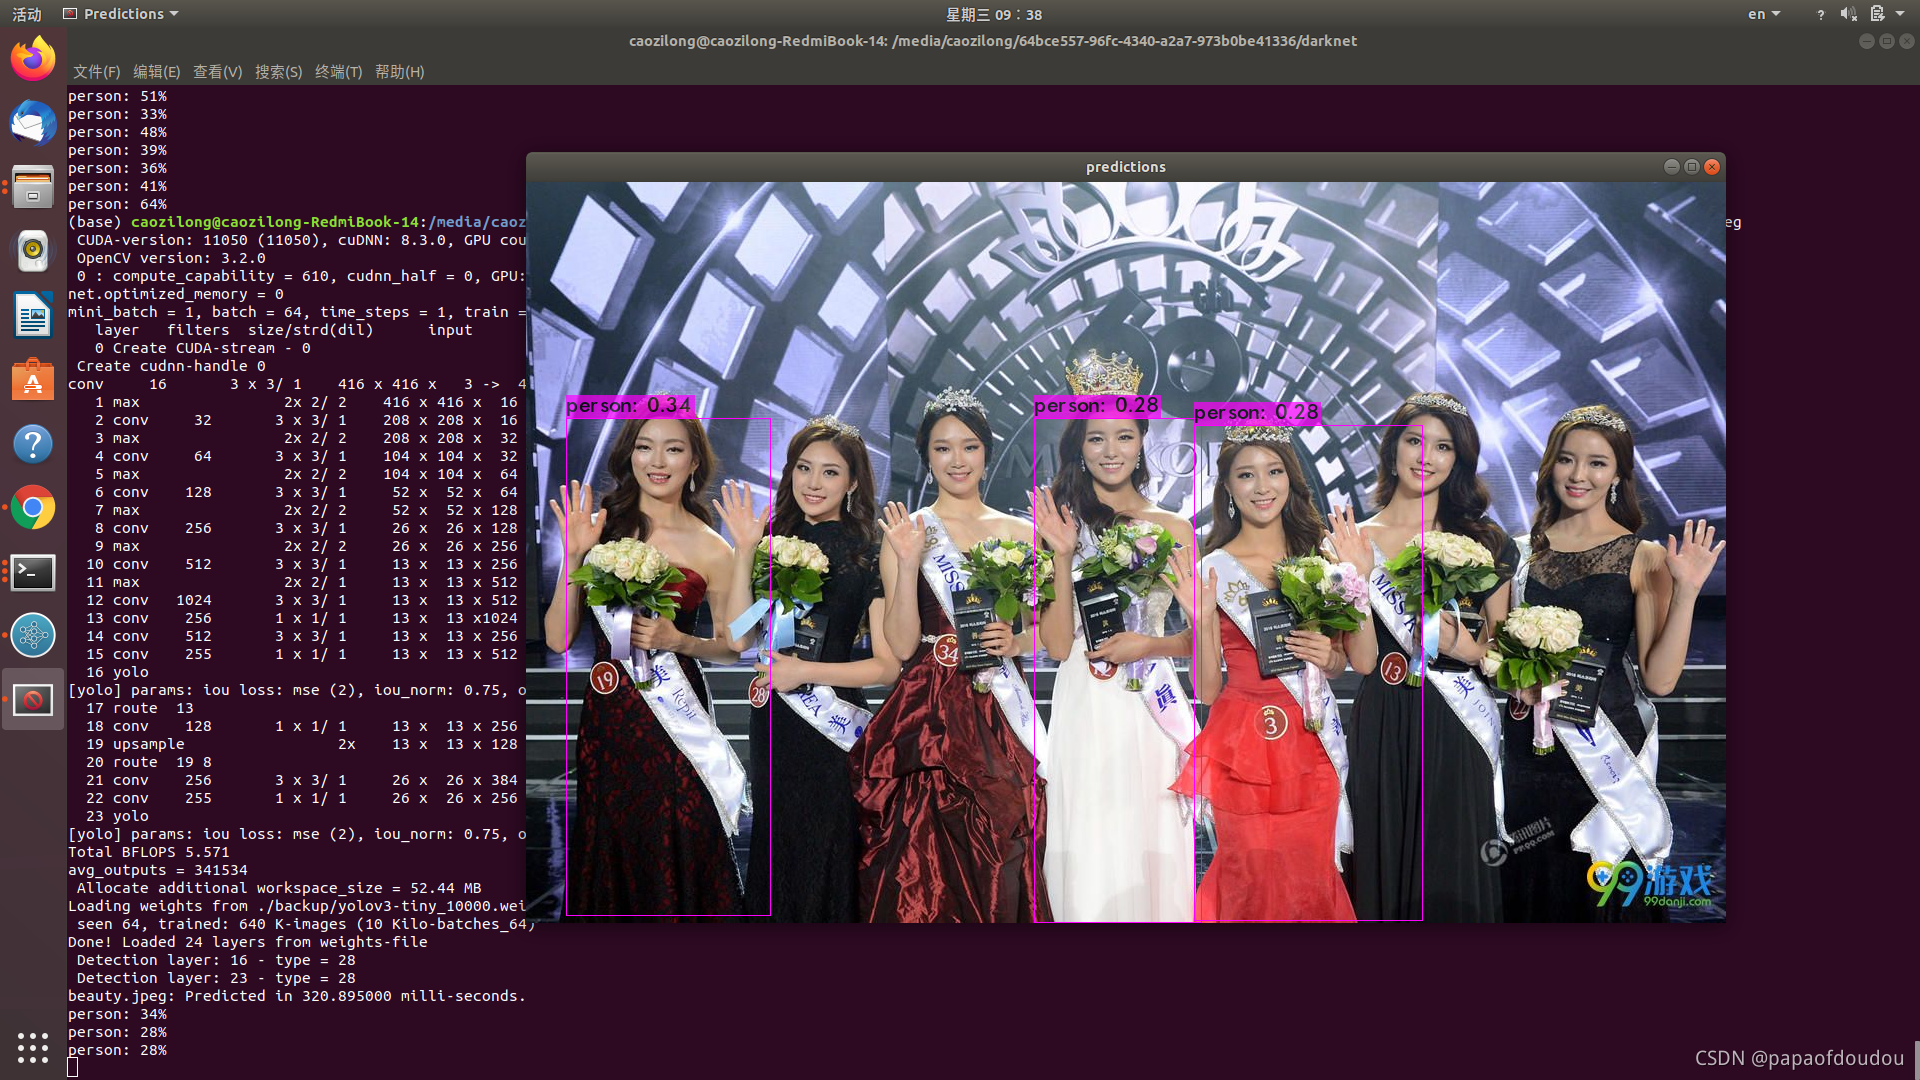This screenshot has width=1920, height=1080.
Task: Minimize the predictions image window
Action: [1671, 167]
